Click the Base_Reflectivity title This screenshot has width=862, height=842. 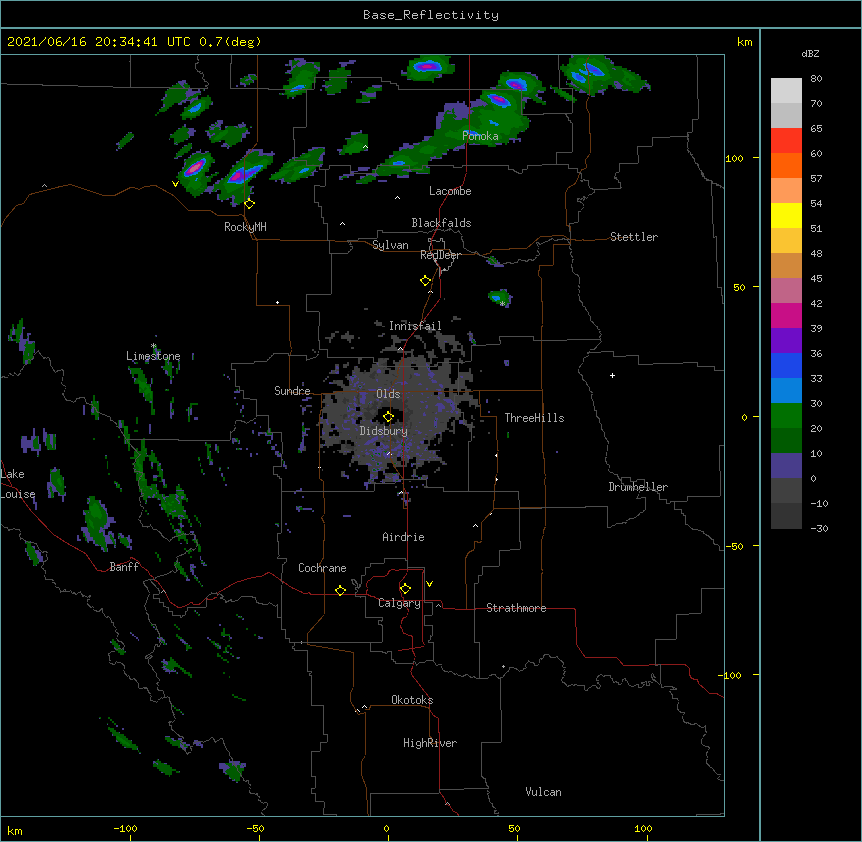(x=431, y=15)
